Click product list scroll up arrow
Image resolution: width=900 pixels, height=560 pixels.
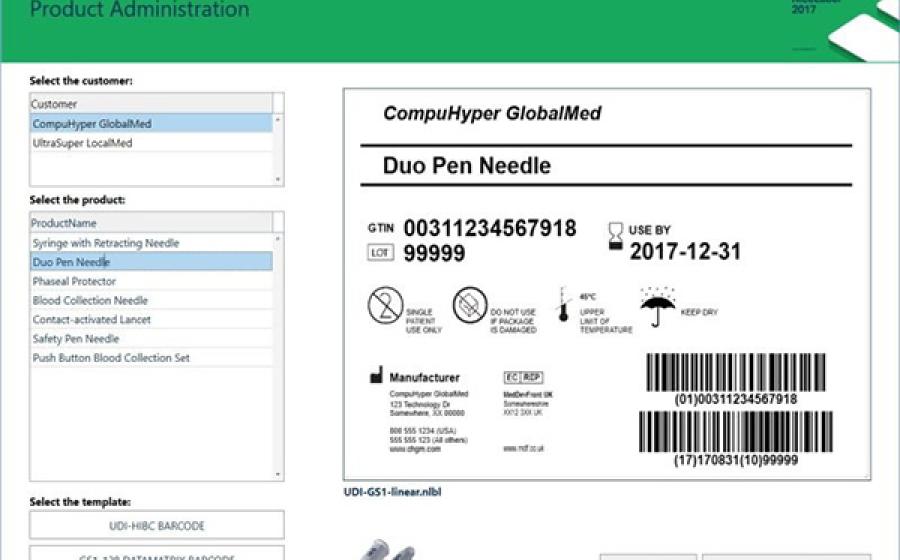tap(278, 239)
